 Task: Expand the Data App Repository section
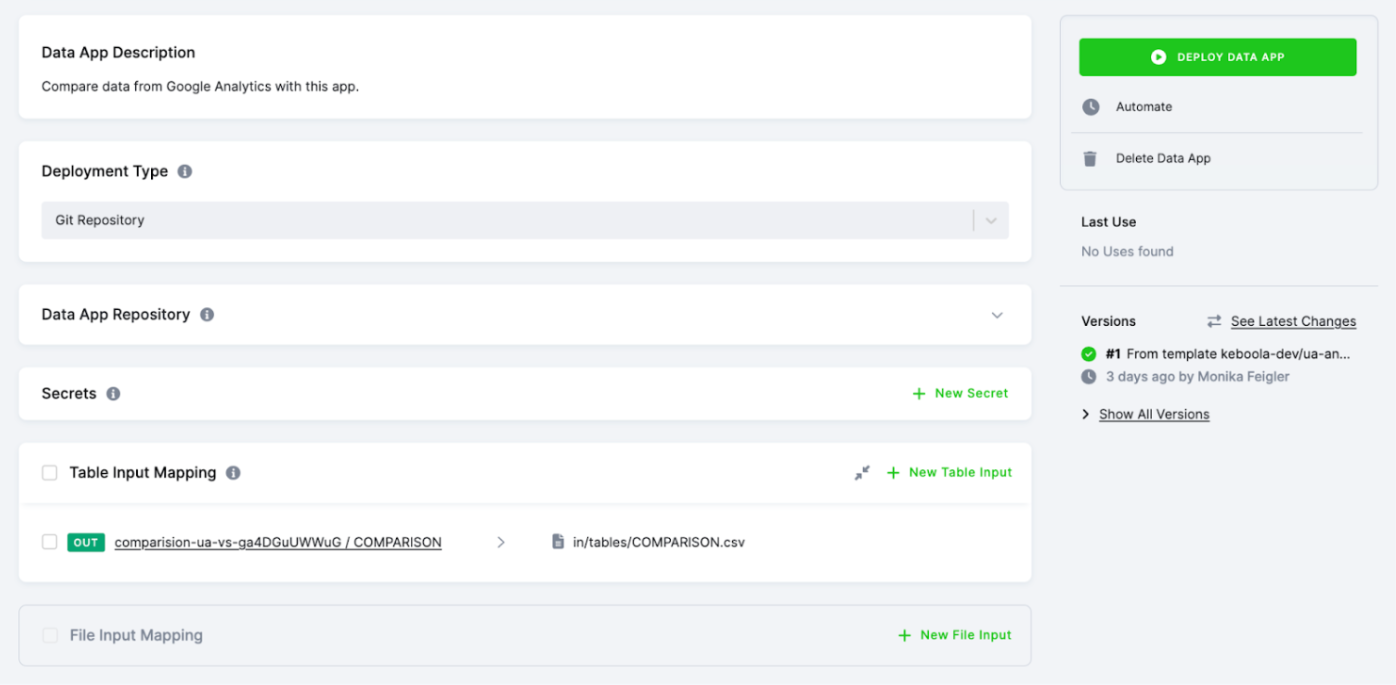pyautogui.click(x=996, y=314)
